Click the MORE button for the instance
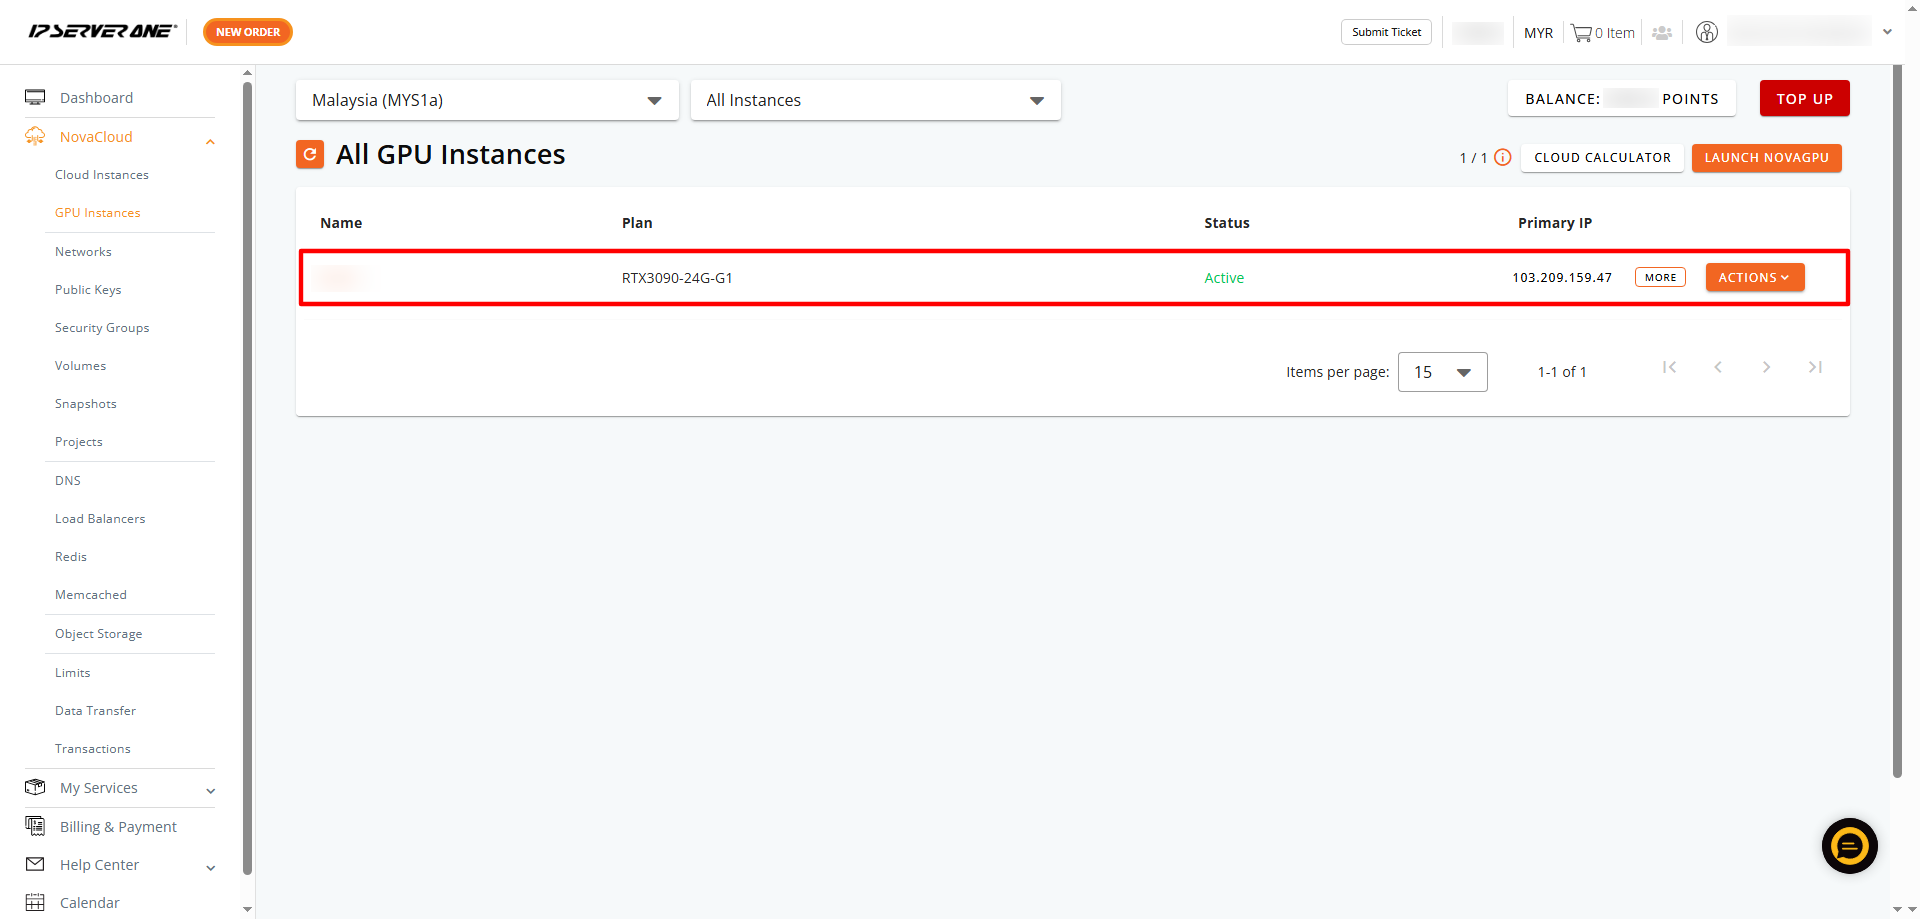The width and height of the screenshot is (1920, 919). (x=1660, y=277)
